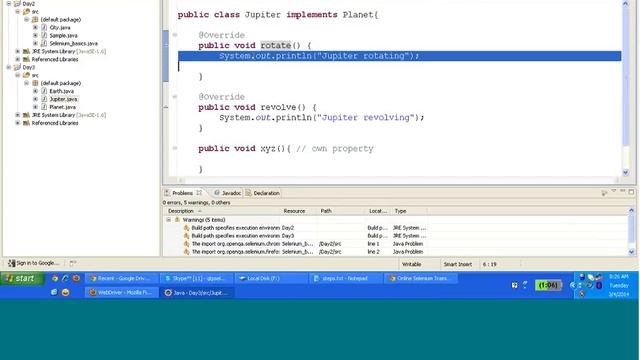Collapse the Day3 project node
Image resolution: width=640 pixels, height=360 pixels.
9,67
